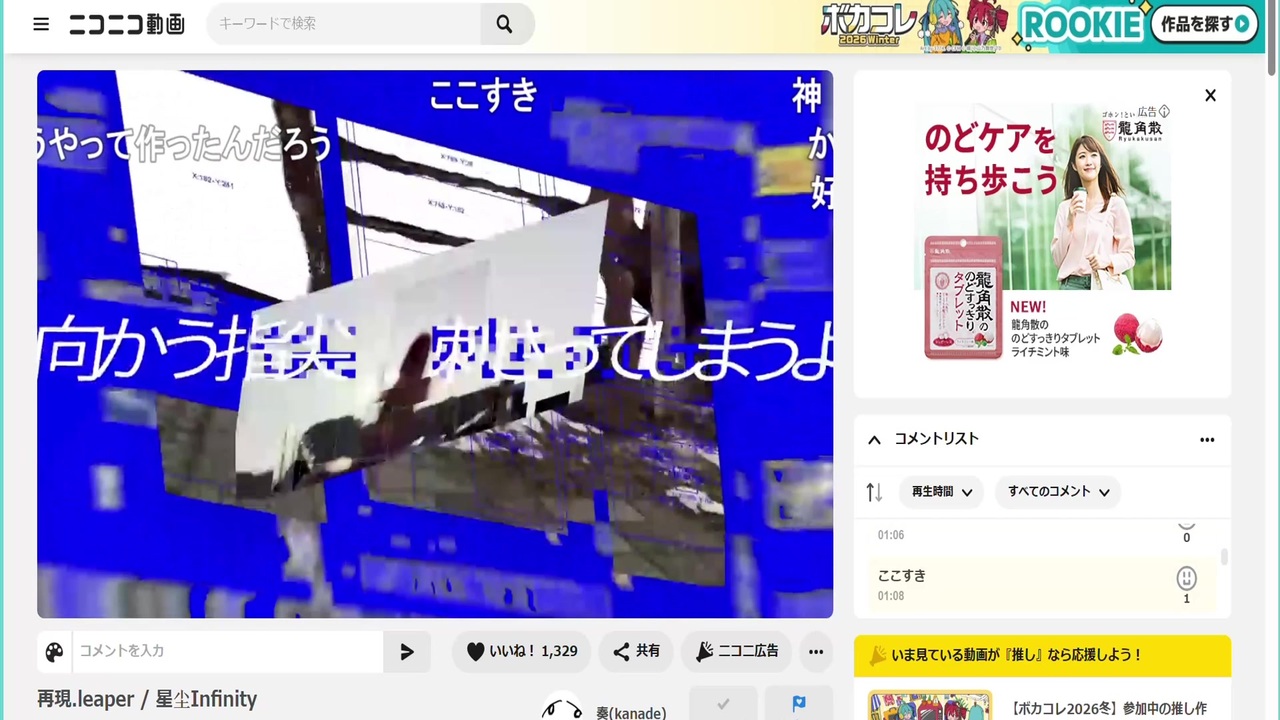Collapse the コメントリスト panel
This screenshot has width=1280, height=720.
coord(874,439)
